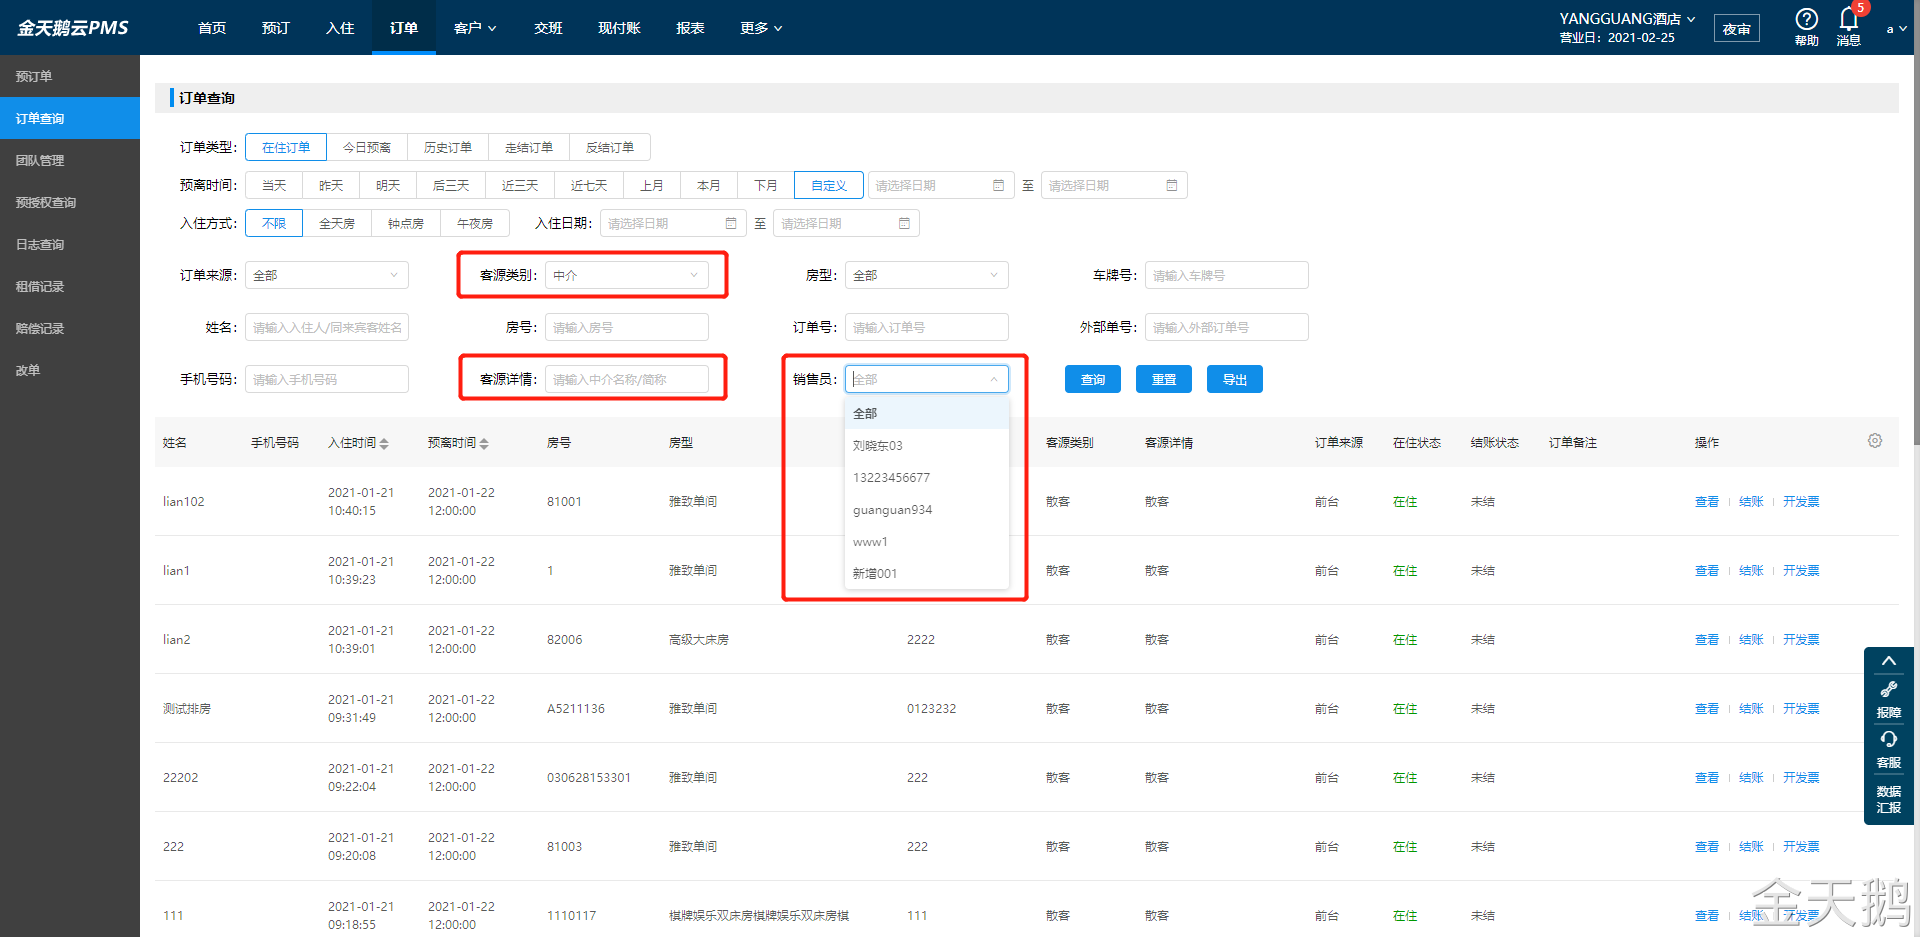
Task: Expand 更多 menu in top navigation
Action: tap(761, 28)
